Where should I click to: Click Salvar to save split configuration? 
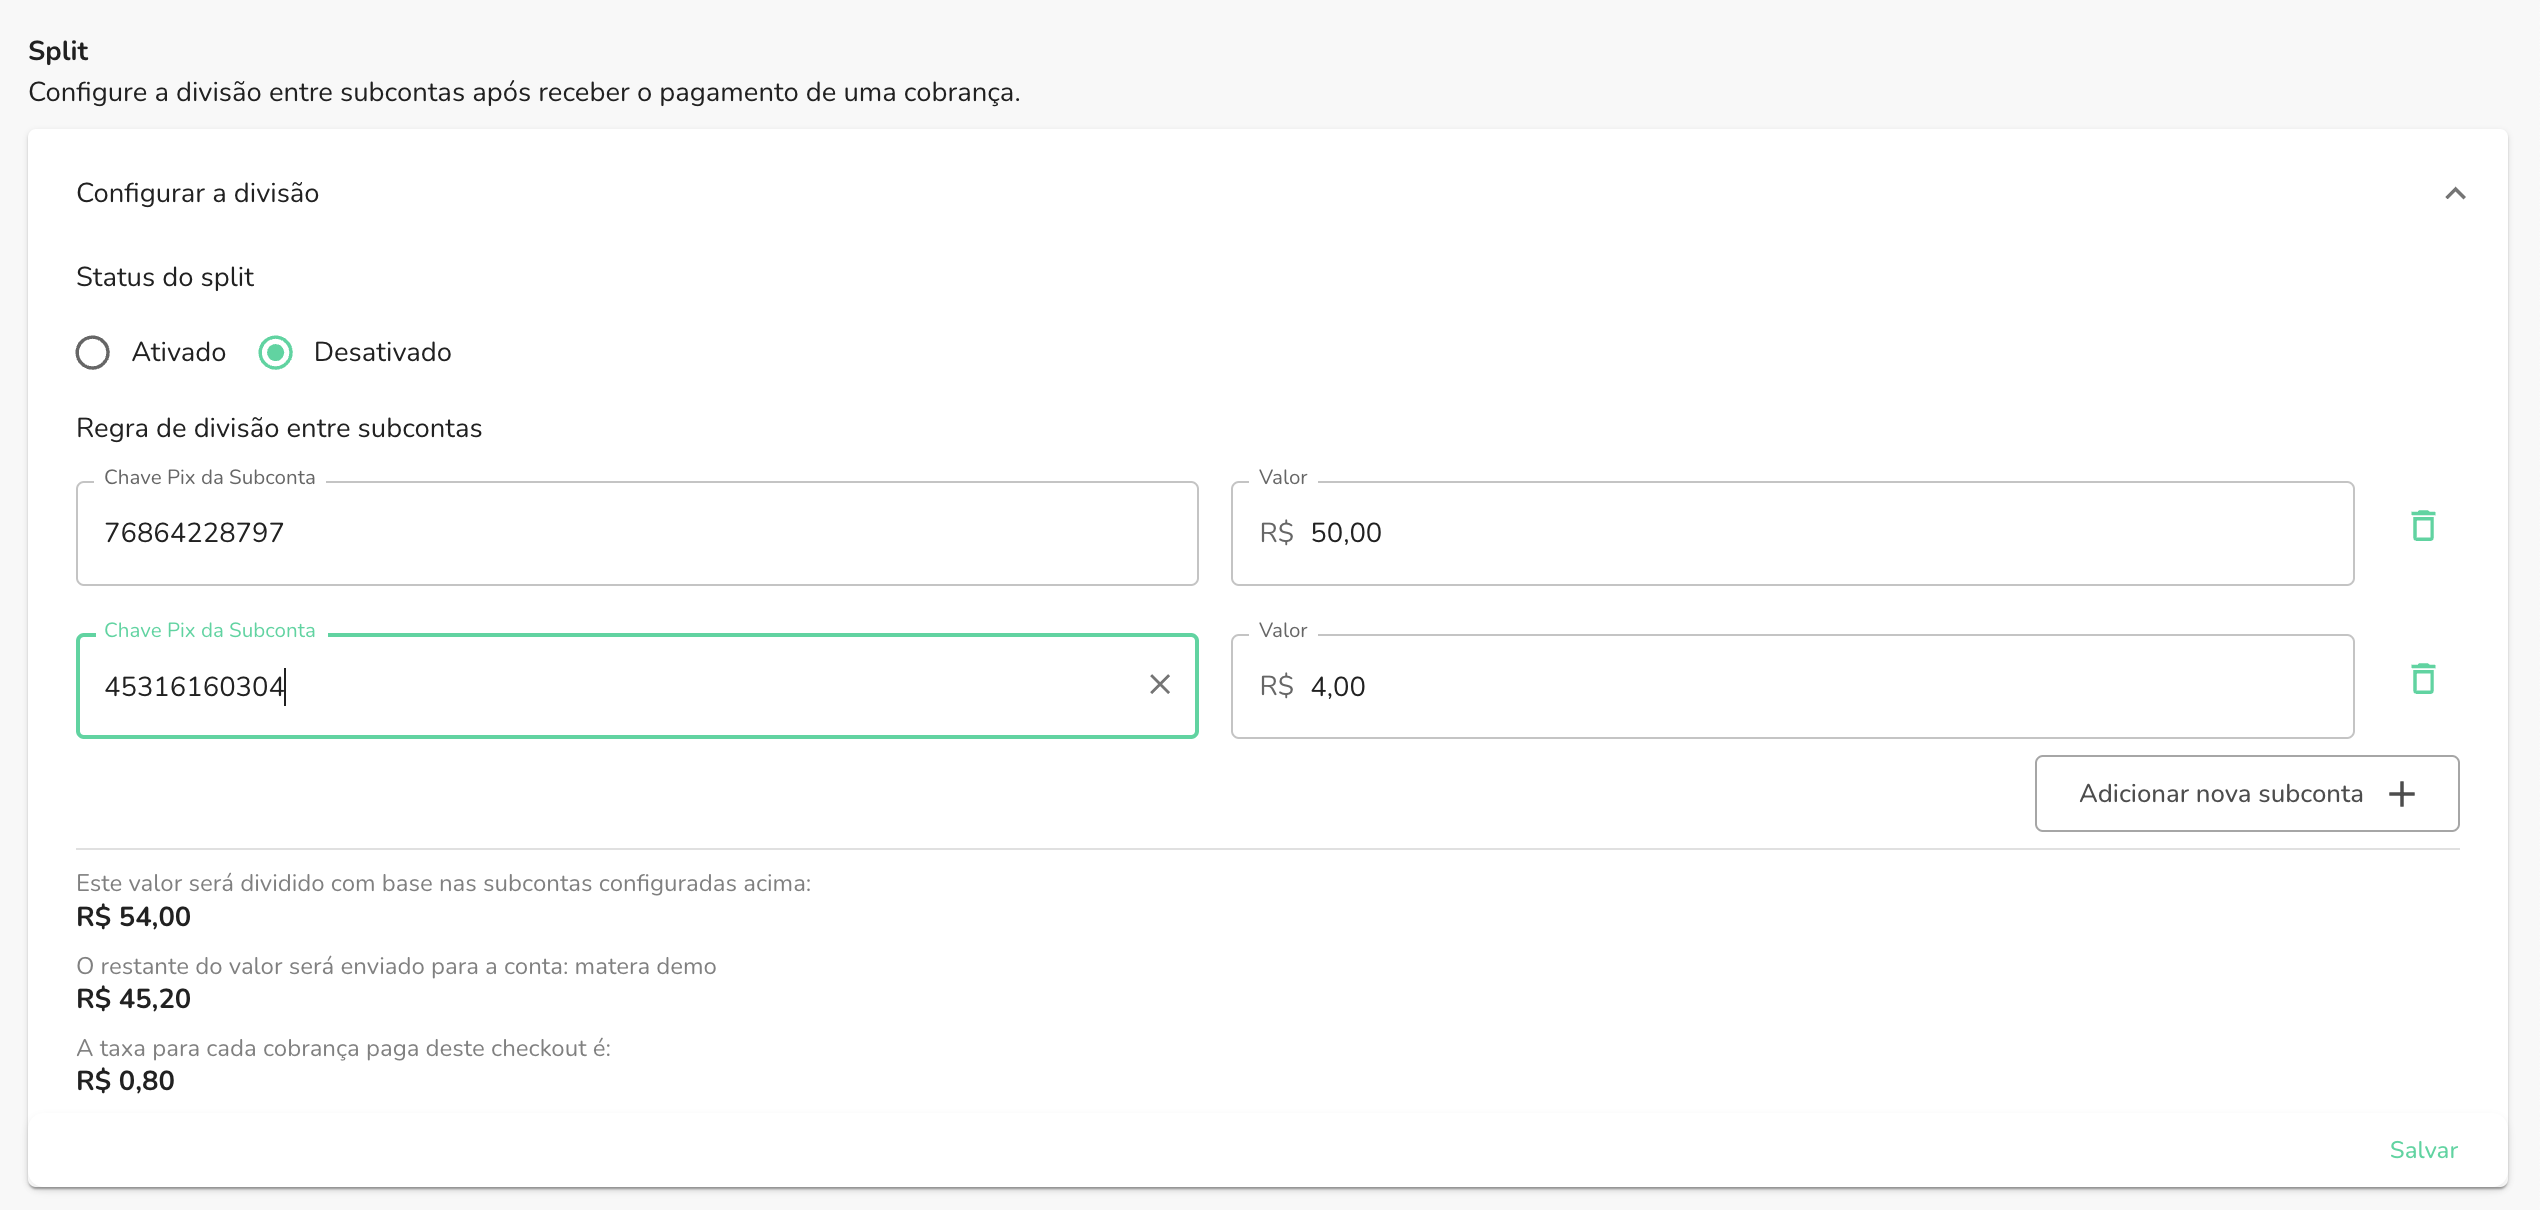[2425, 1150]
